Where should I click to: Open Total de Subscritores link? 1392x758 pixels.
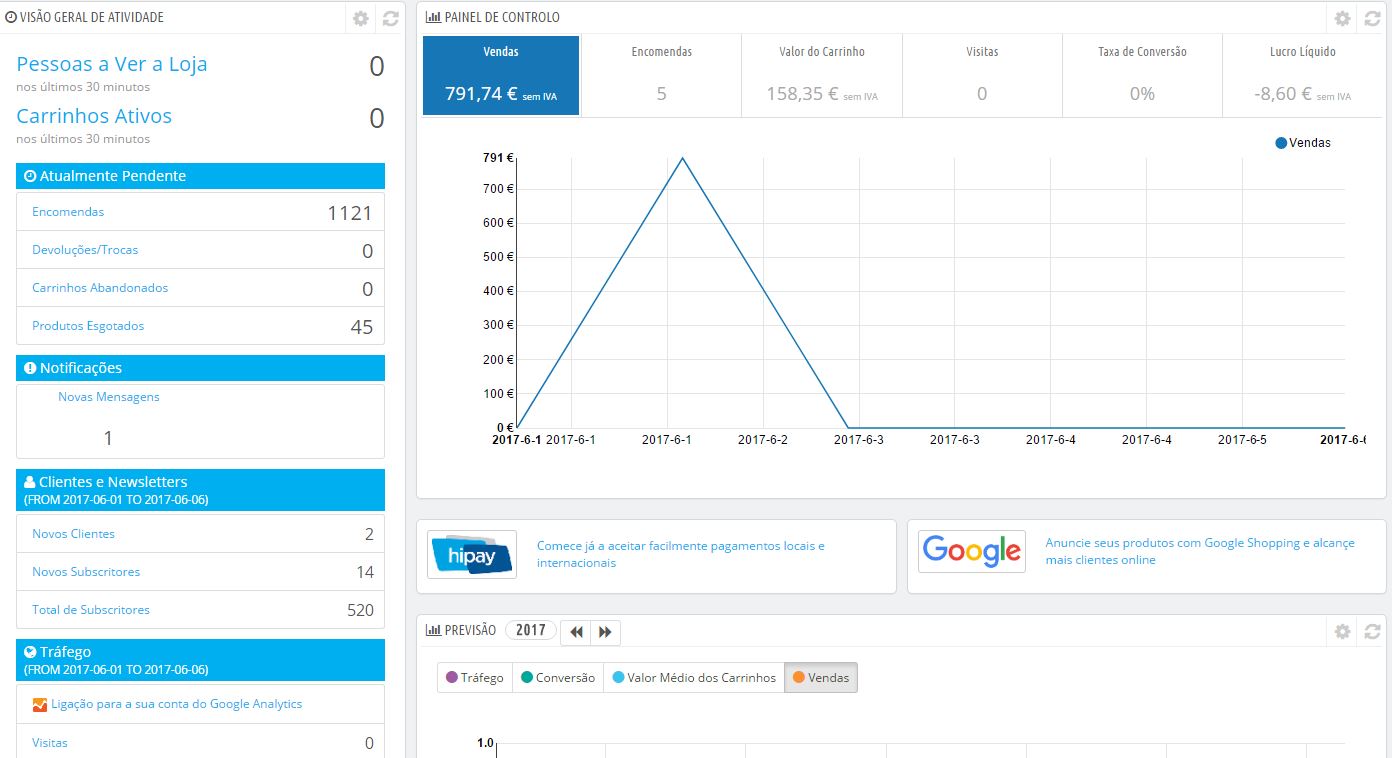click(91, 610)
